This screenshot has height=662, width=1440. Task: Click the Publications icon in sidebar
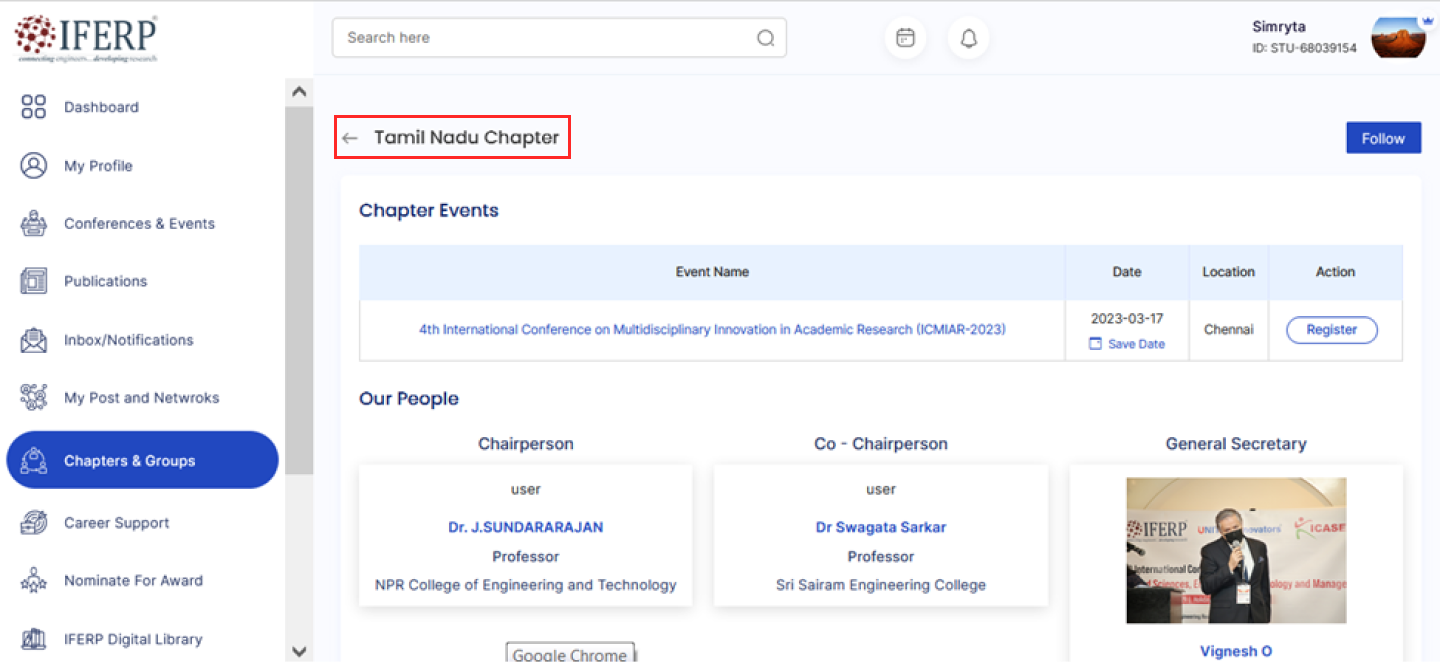(34, 281)
